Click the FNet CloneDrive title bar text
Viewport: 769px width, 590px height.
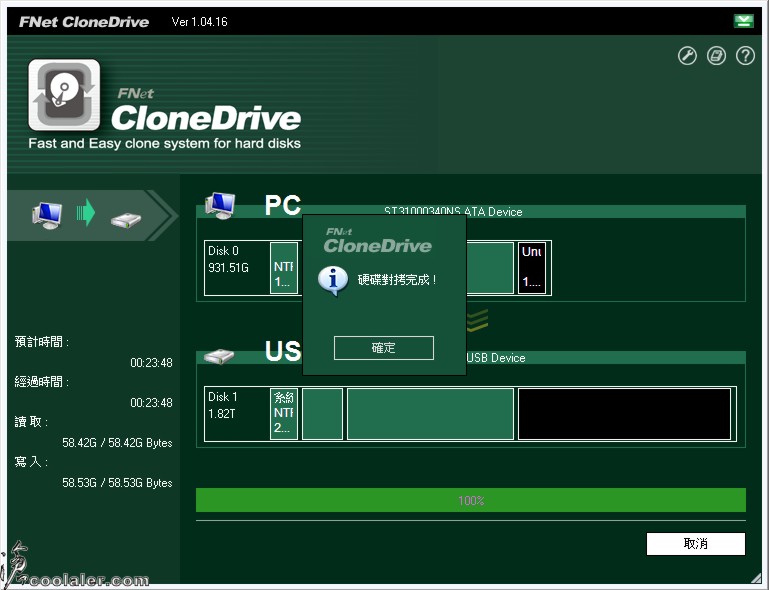84,22
